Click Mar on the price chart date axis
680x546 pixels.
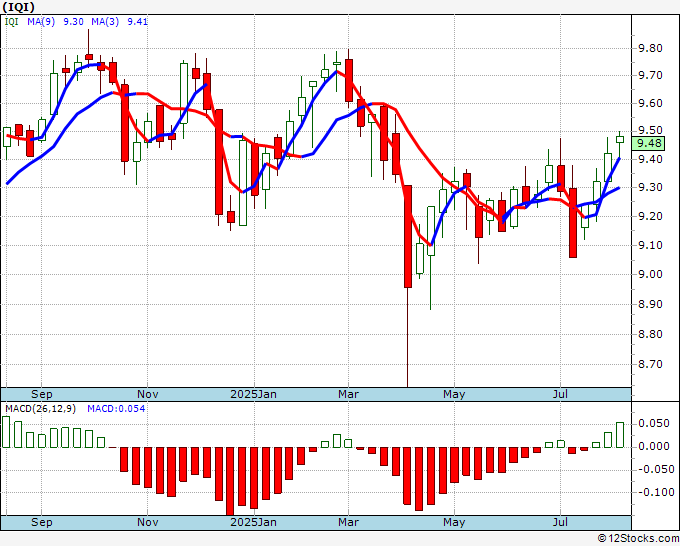point(348,394)
